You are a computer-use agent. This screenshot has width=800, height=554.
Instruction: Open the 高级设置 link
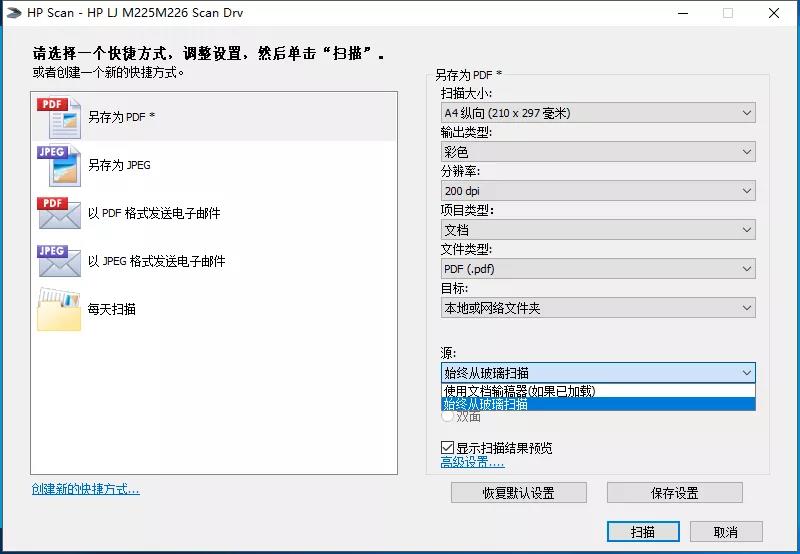pos(473,462)
